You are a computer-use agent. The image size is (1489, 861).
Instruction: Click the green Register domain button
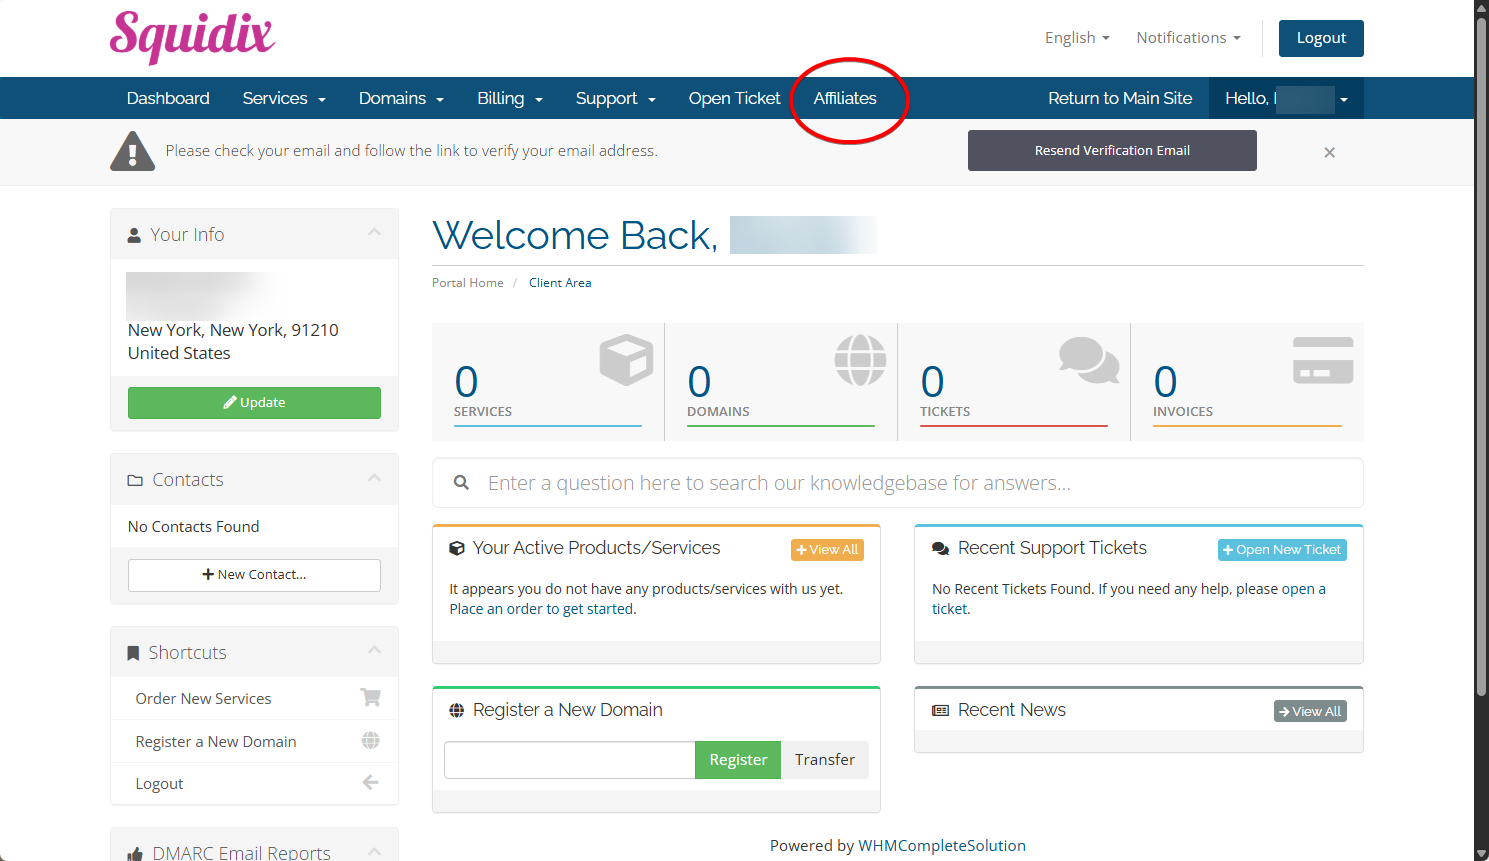pyautogui.click(x=738, y=760)
